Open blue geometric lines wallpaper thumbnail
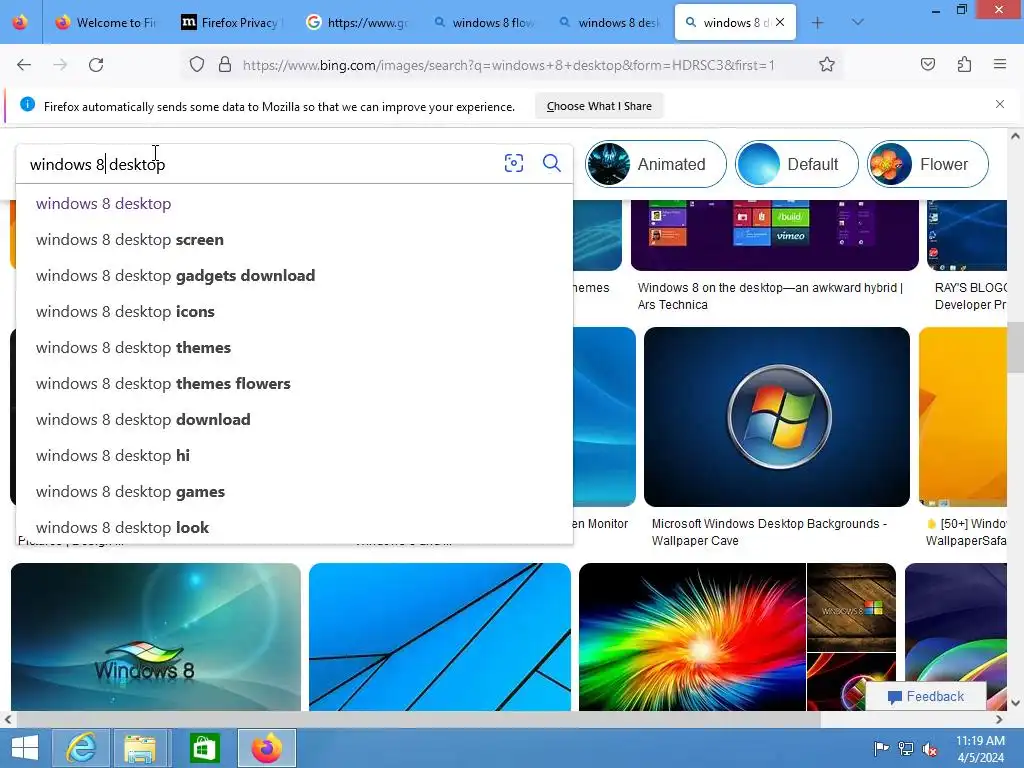The image size is (1024, 768). 440,637
